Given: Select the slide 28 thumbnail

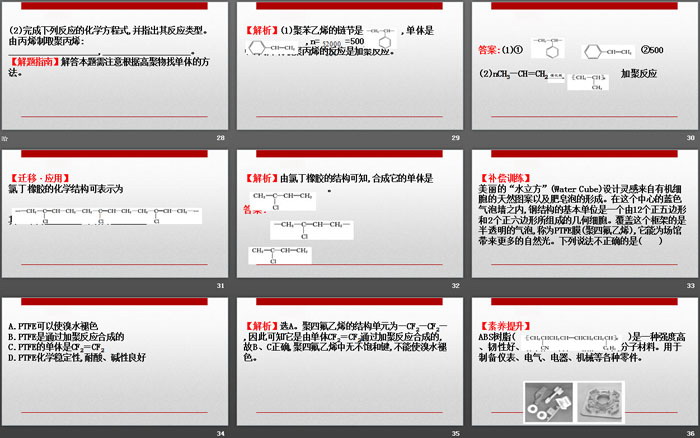Looking at the screenshot, I should coord(116,68).
